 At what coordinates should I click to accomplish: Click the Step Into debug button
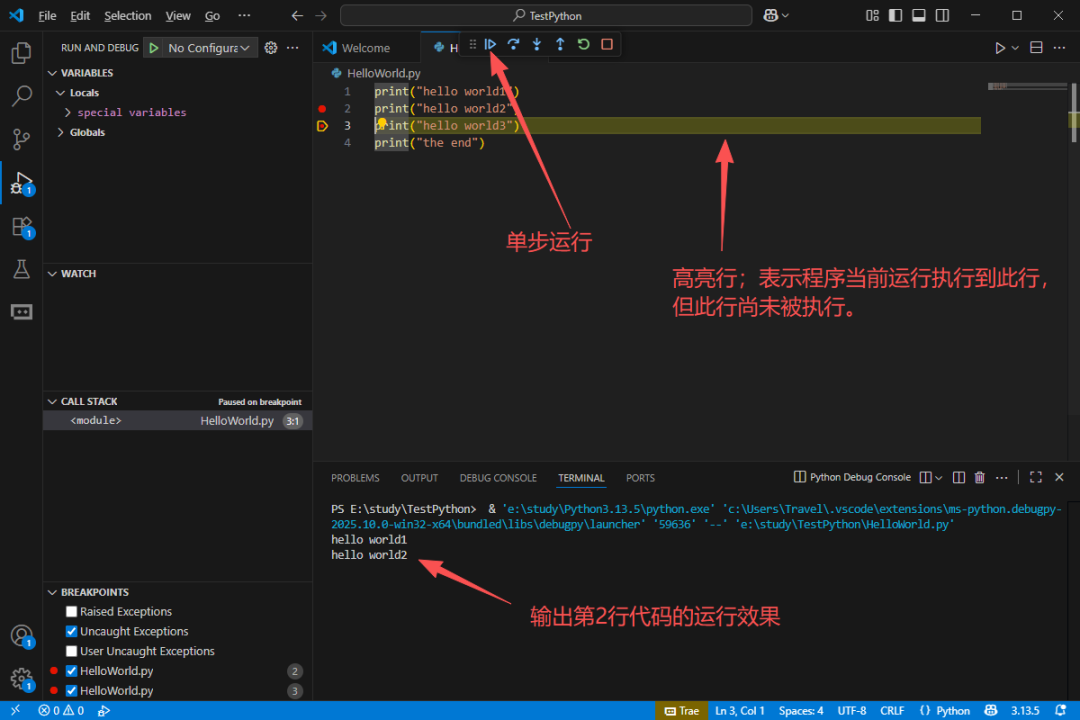(x=537, y=44)
